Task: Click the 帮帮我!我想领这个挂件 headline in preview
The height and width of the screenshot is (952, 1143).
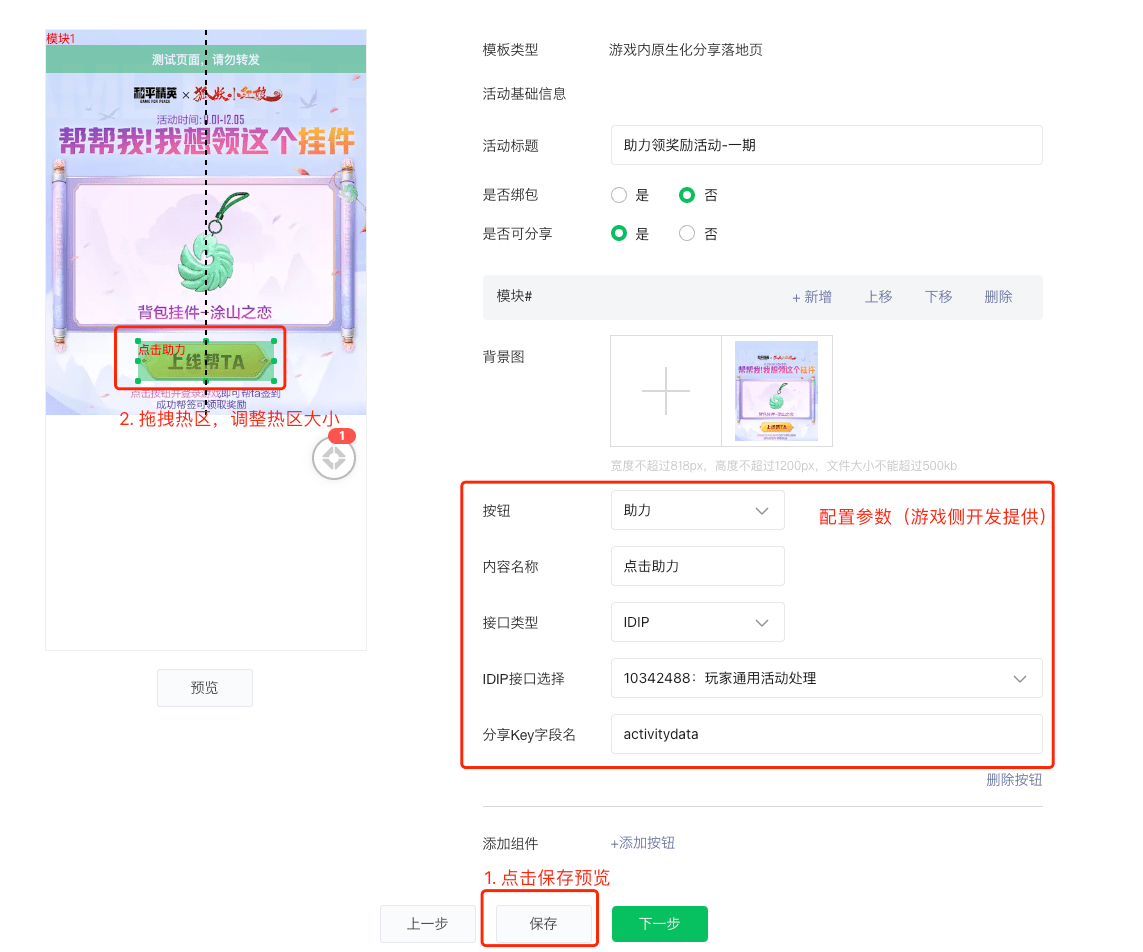Action: tap(206, 141)
